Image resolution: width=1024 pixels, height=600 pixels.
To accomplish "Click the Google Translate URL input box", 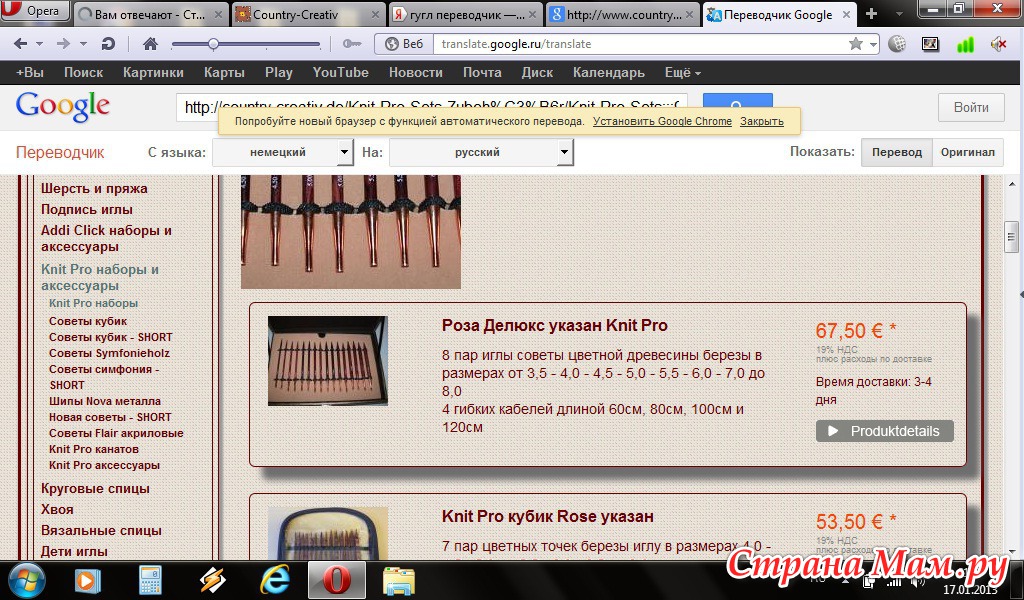I will [432, 107].
